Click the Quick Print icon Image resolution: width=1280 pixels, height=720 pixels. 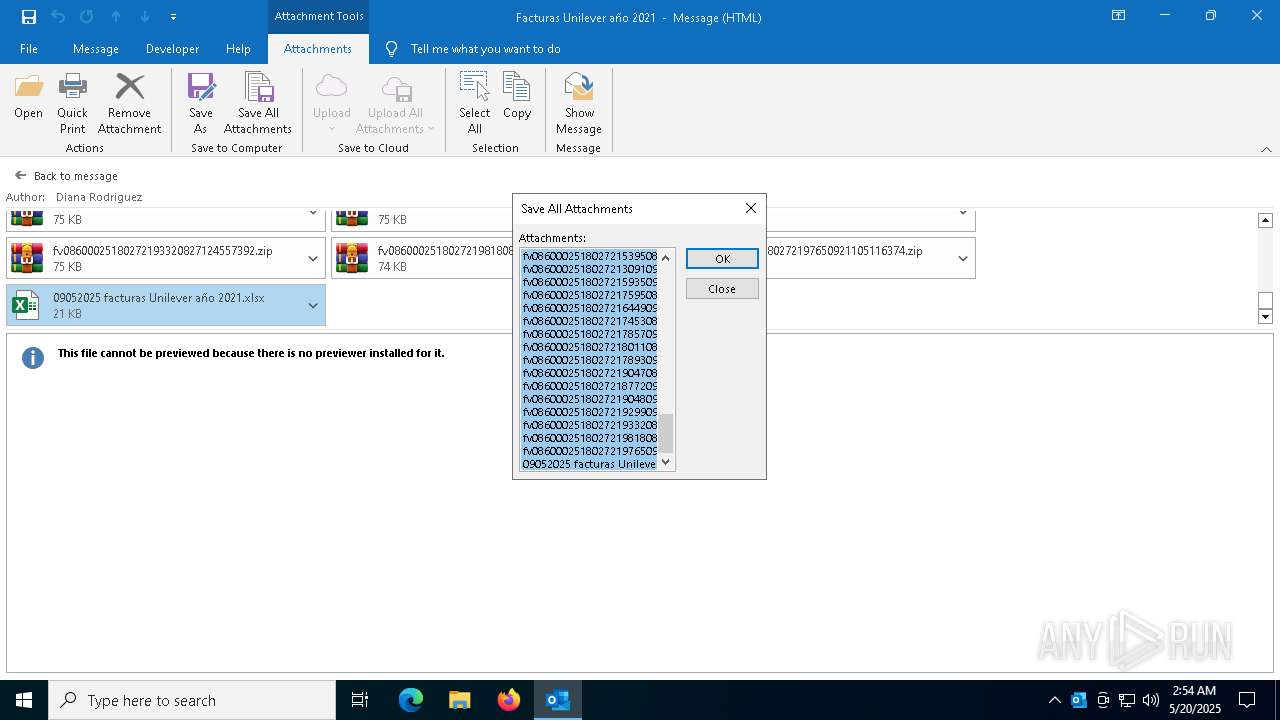pyautogui.click(x=72, y=103)
